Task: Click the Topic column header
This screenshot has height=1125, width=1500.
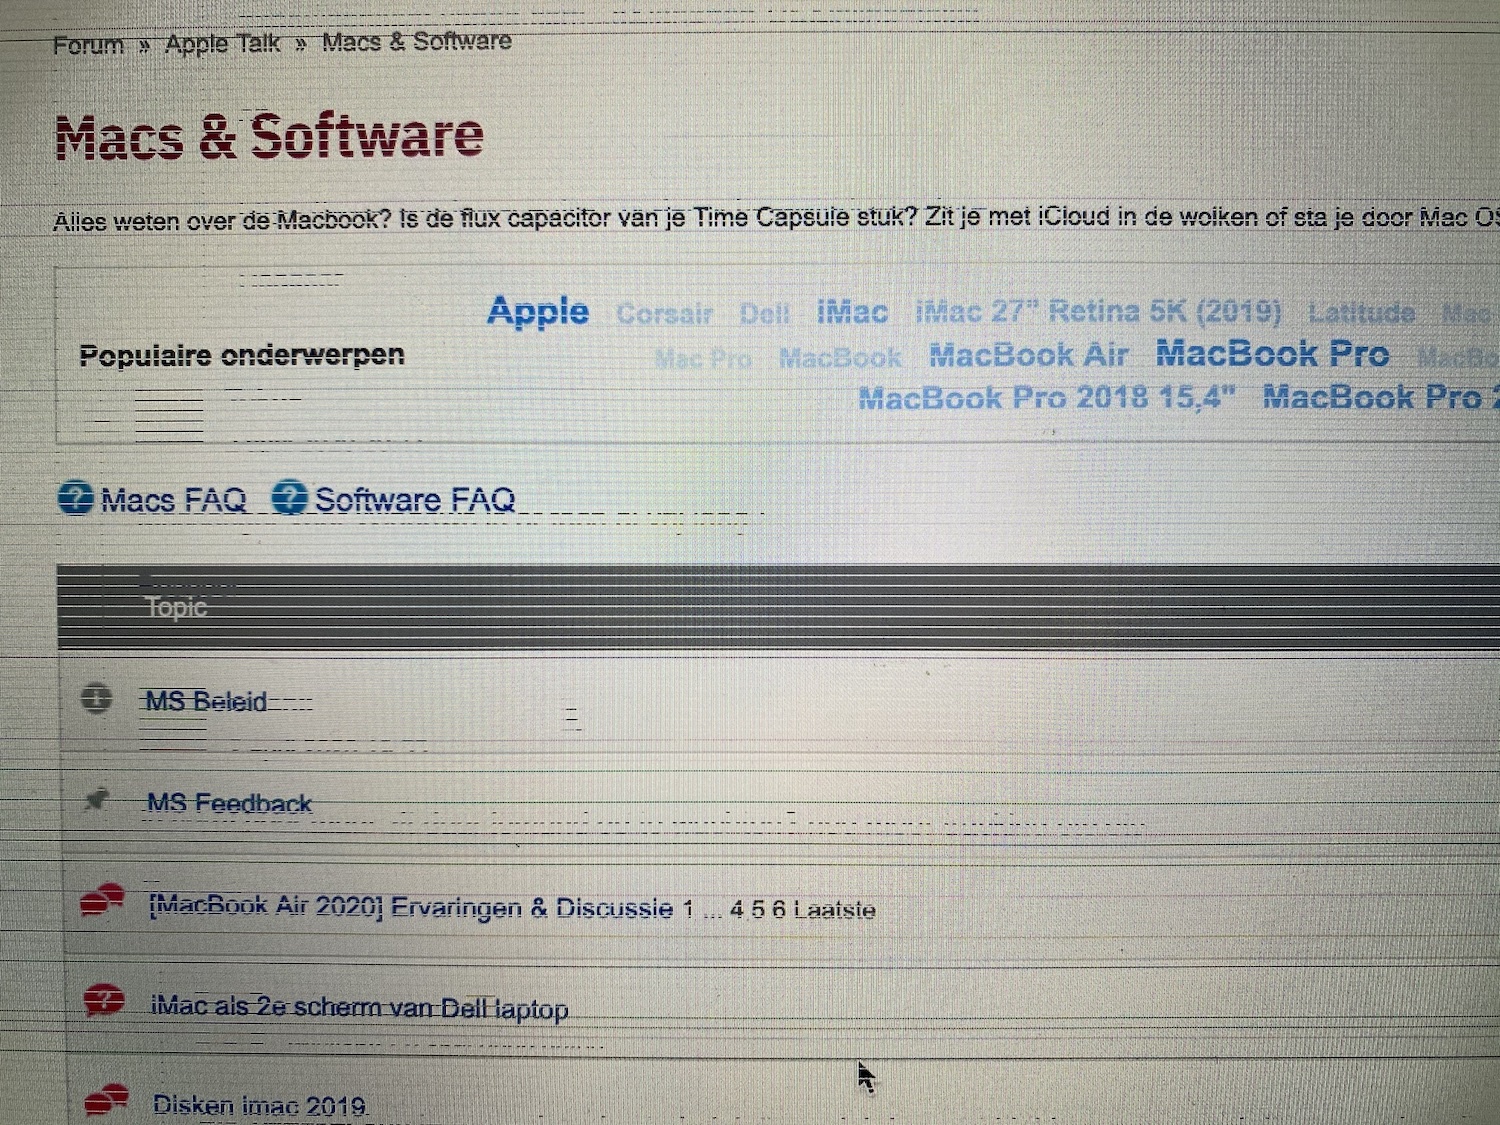Action: point(176,607)
